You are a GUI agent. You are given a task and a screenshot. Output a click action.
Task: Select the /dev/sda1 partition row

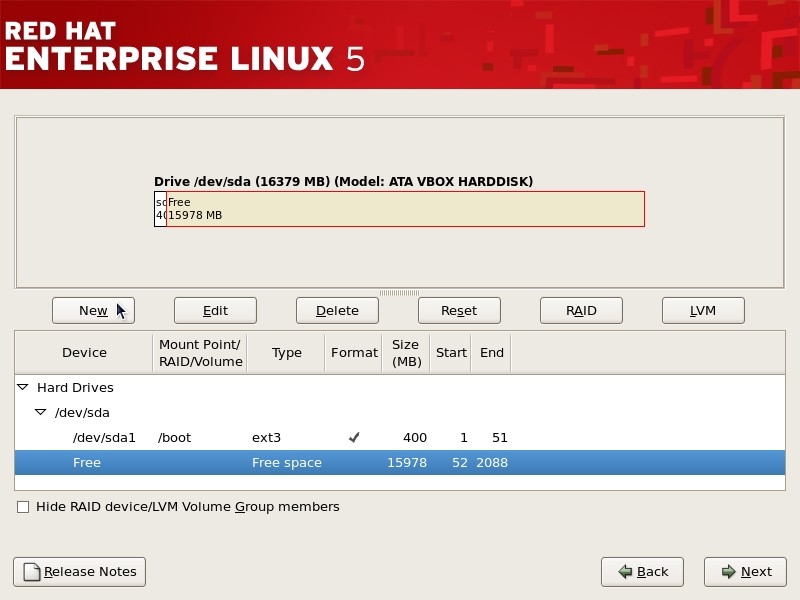[400, 437]
